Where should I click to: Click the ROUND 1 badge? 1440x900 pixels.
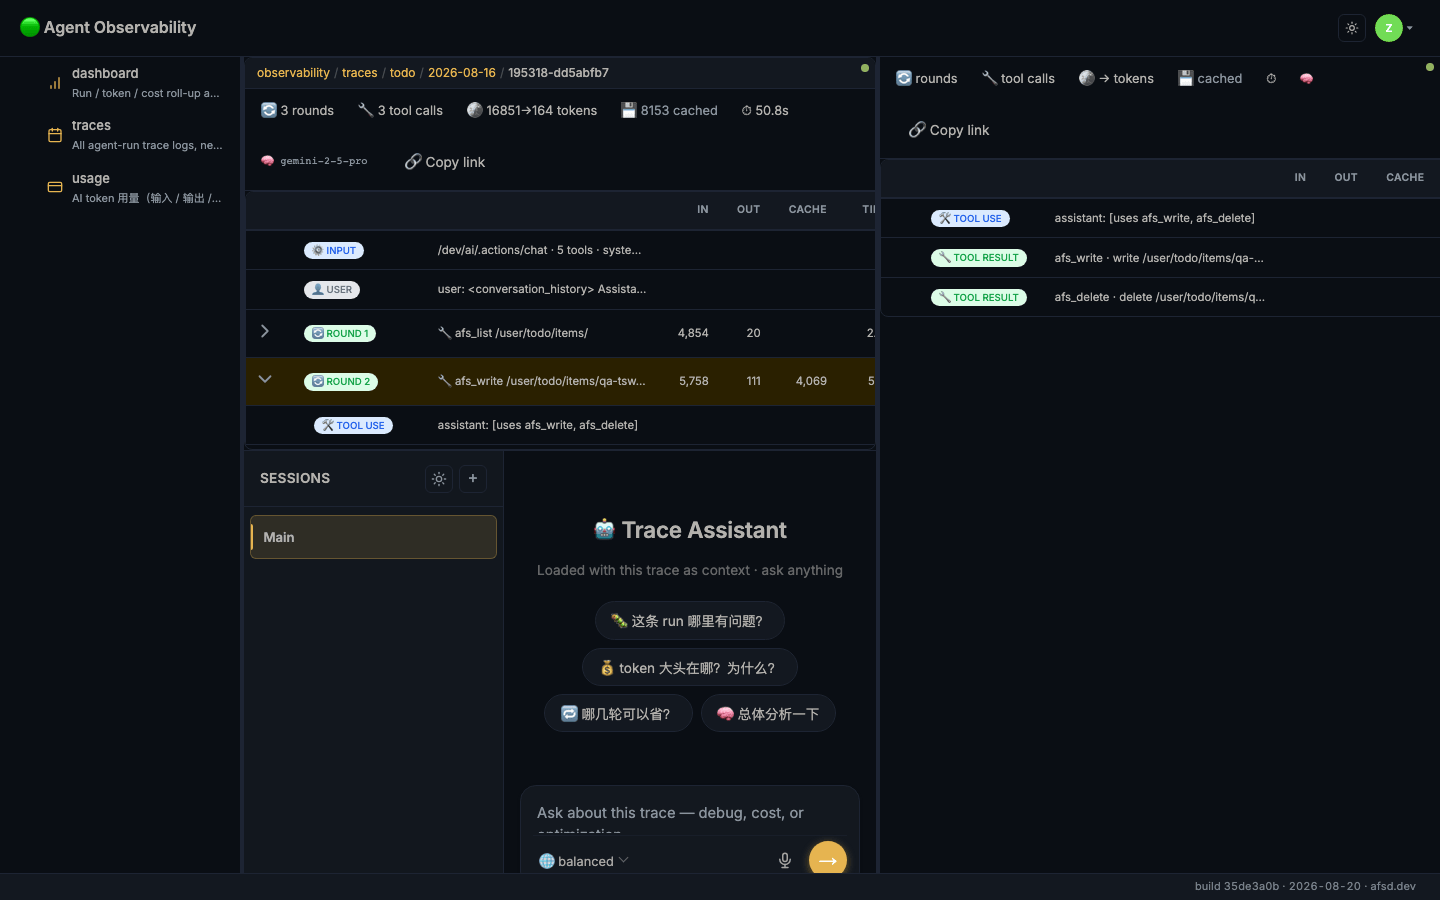pyautogui.click(x=340, y=333)
